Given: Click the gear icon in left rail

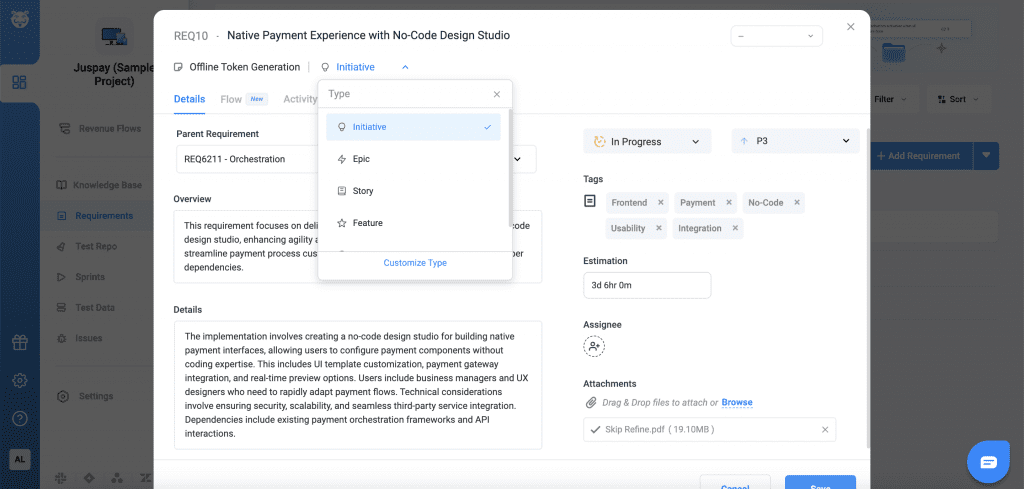Looking at the screenshot, I should tap(19, 381).
